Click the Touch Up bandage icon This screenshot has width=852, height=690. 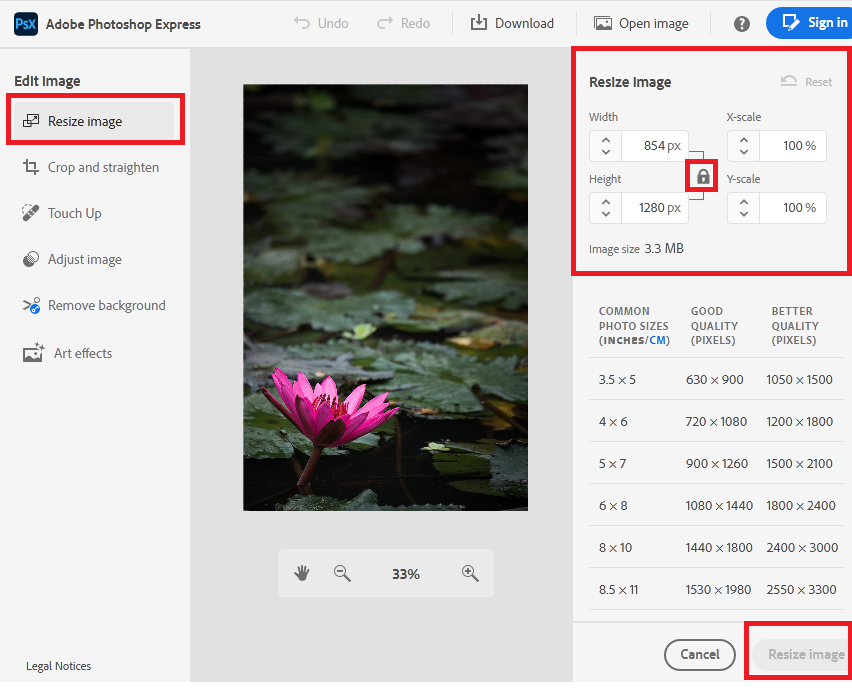[x=30, y=212]
